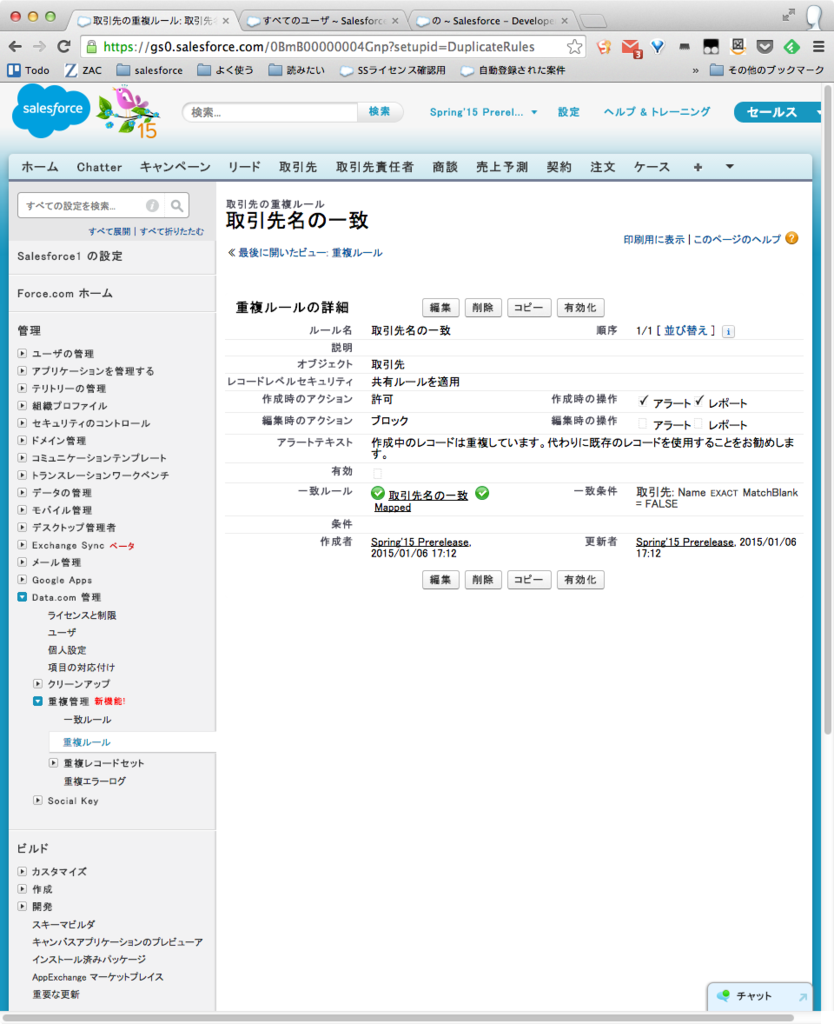Pop out the chat window arrow
Image resolution: width=834 pixels, height=1024 pixels.
point(803,997)
